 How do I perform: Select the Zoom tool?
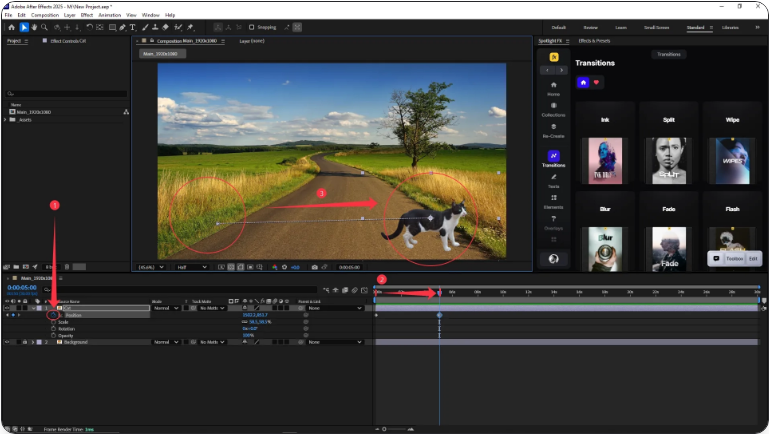(x=43, y=27)
